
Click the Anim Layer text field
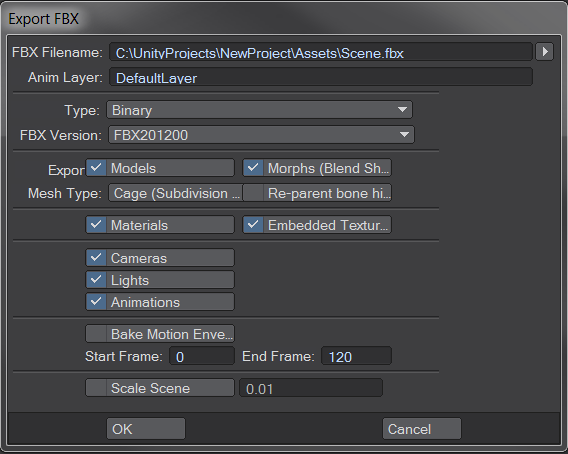click(x=321, y=77)
